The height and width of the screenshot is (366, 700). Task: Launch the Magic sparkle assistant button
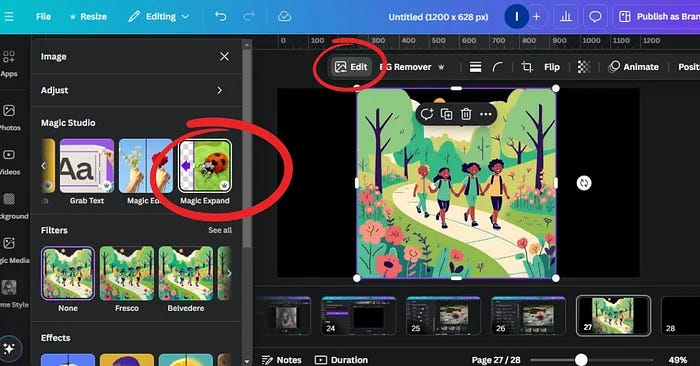[9, 348]
